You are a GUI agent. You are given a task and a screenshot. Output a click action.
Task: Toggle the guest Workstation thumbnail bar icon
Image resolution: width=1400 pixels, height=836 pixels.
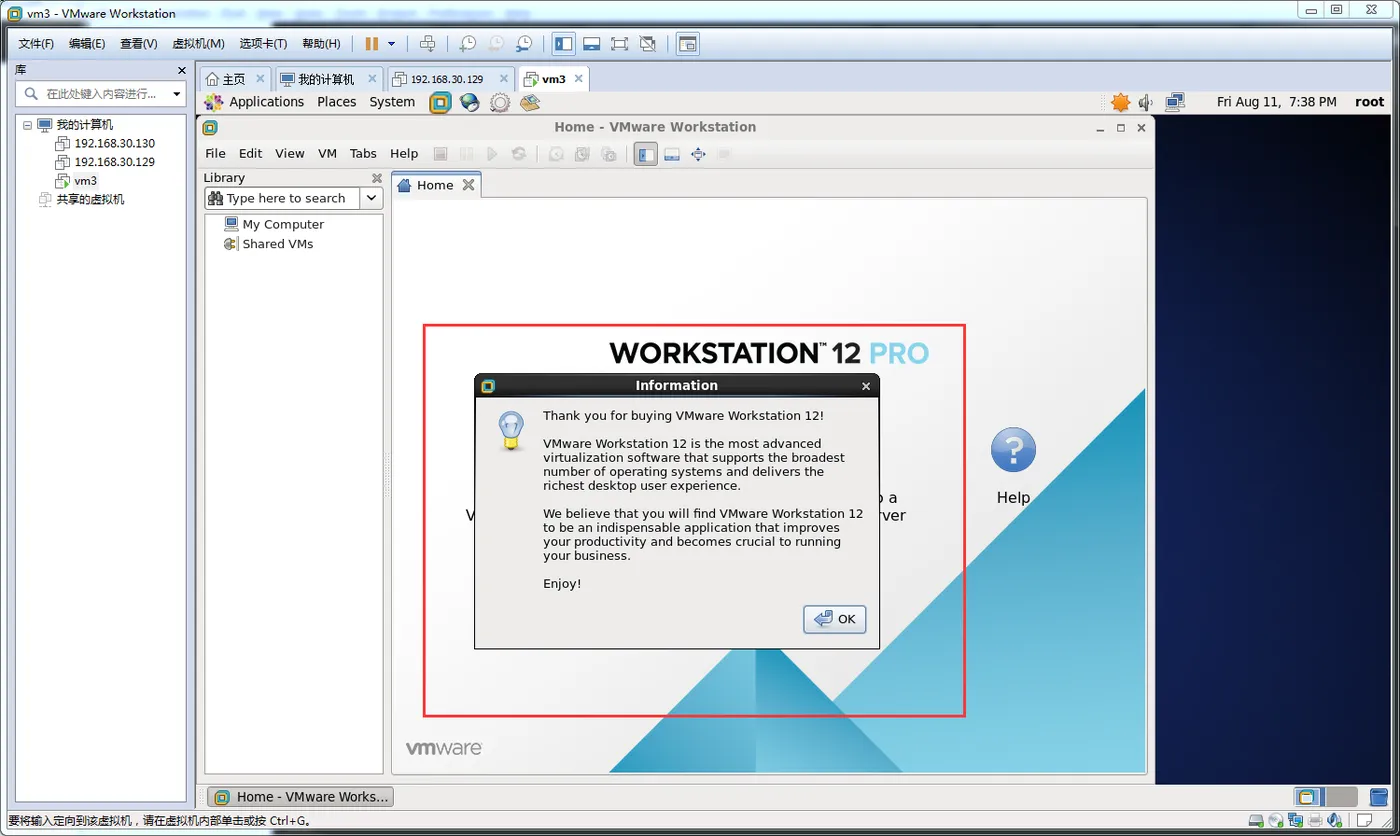[x=672, y=154]
